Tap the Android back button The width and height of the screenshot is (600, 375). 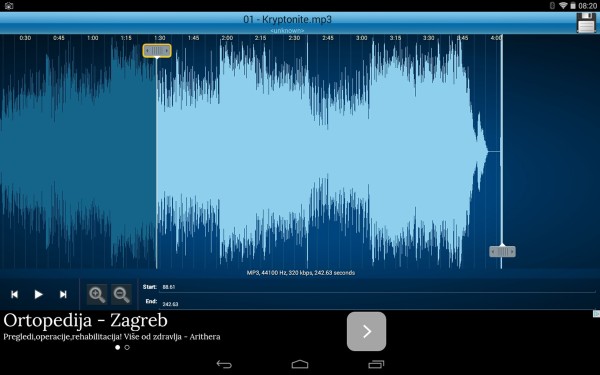pos(224,364)
